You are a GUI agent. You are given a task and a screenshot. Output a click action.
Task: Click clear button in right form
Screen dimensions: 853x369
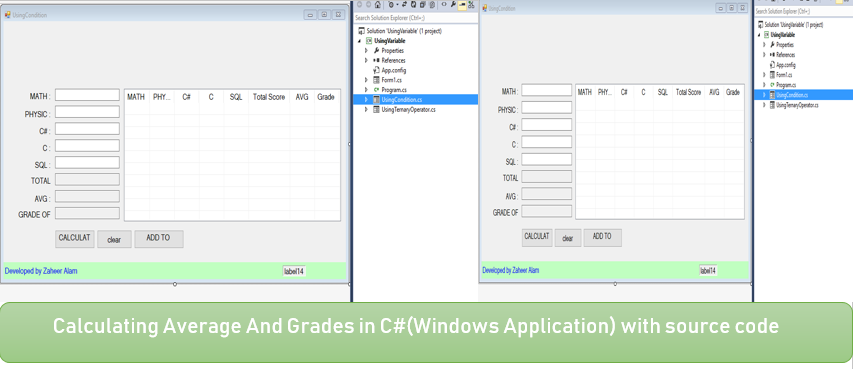point(568,238)
